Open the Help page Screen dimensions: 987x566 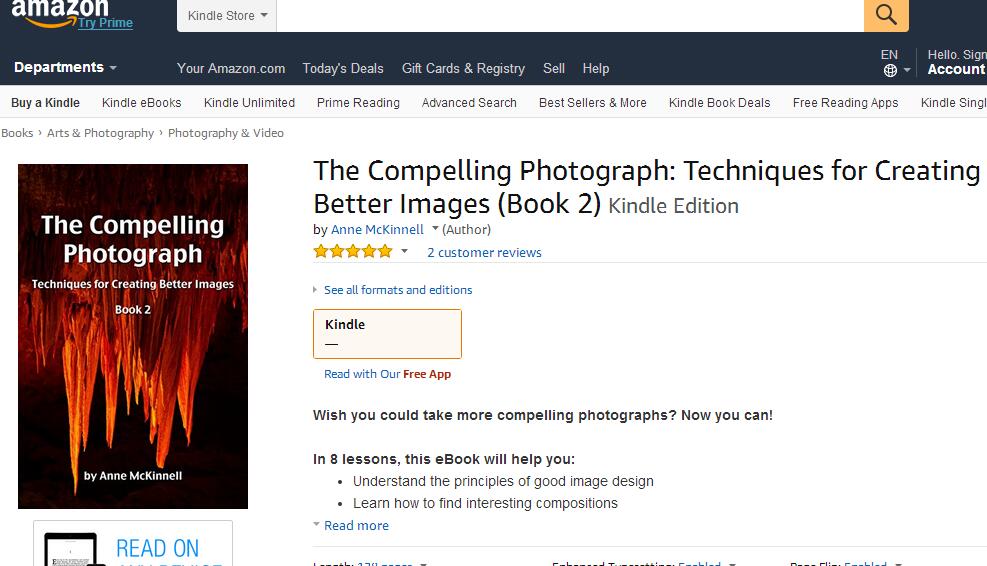[x=595, y=68]
